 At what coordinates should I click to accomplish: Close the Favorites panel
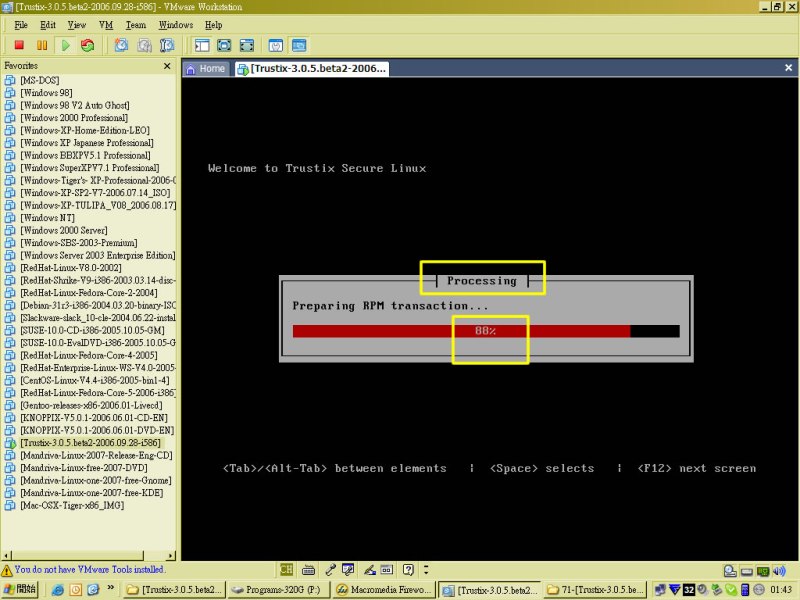coord(167,66)
